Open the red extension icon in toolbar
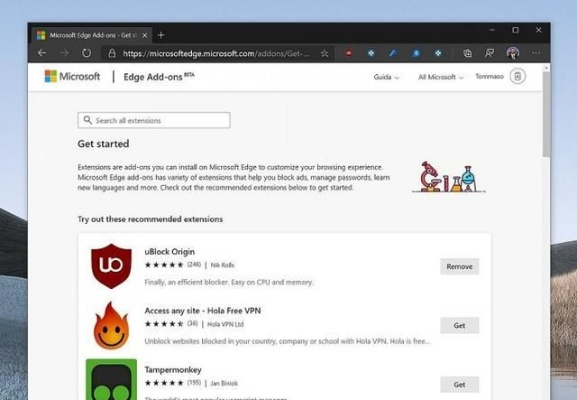This screenshot has height=400, width=577. click(349, 53)
